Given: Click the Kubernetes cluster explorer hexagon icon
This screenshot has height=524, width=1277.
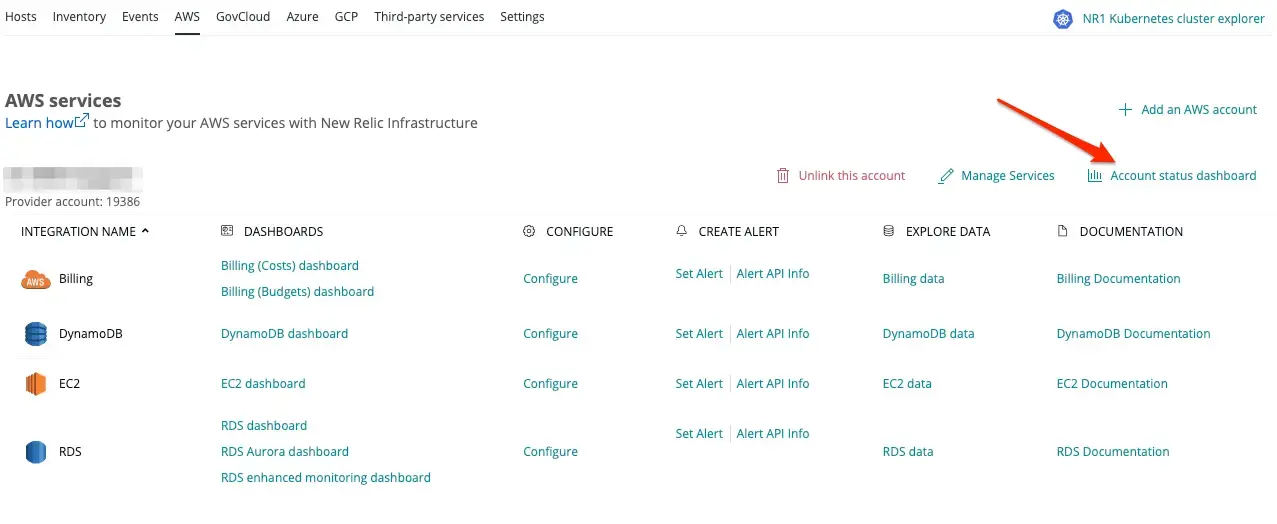Looking at the screenshot, I should point(1063,19).
